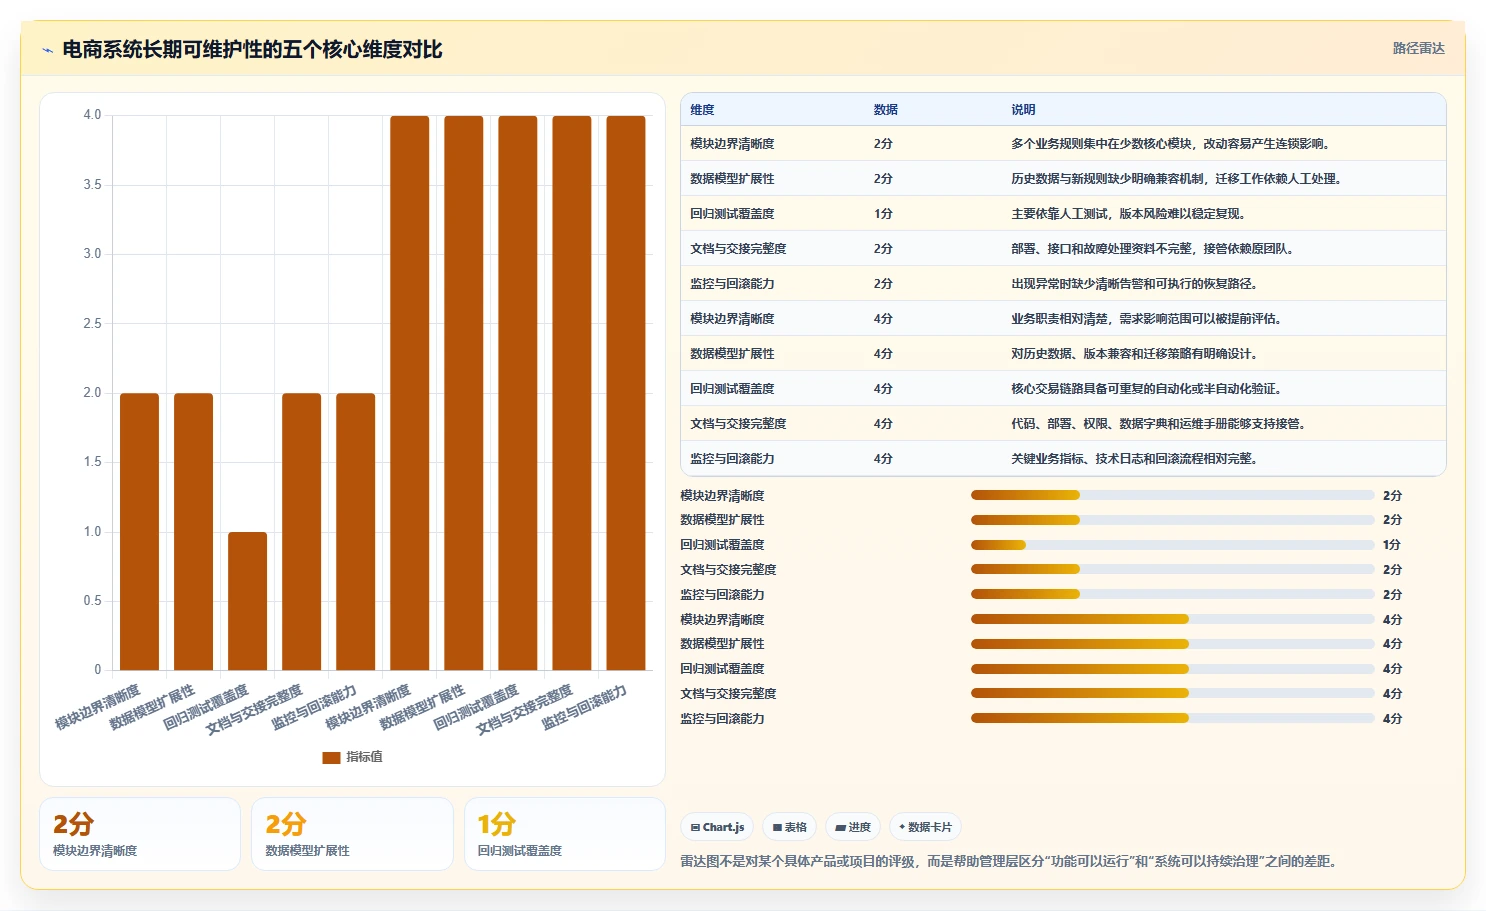Viewport: 1486px width, 911px height.
Task: Select text "部署、接口和故障处理资料不完整，接管依赖原团队。"
Action: pos(1154,249)
